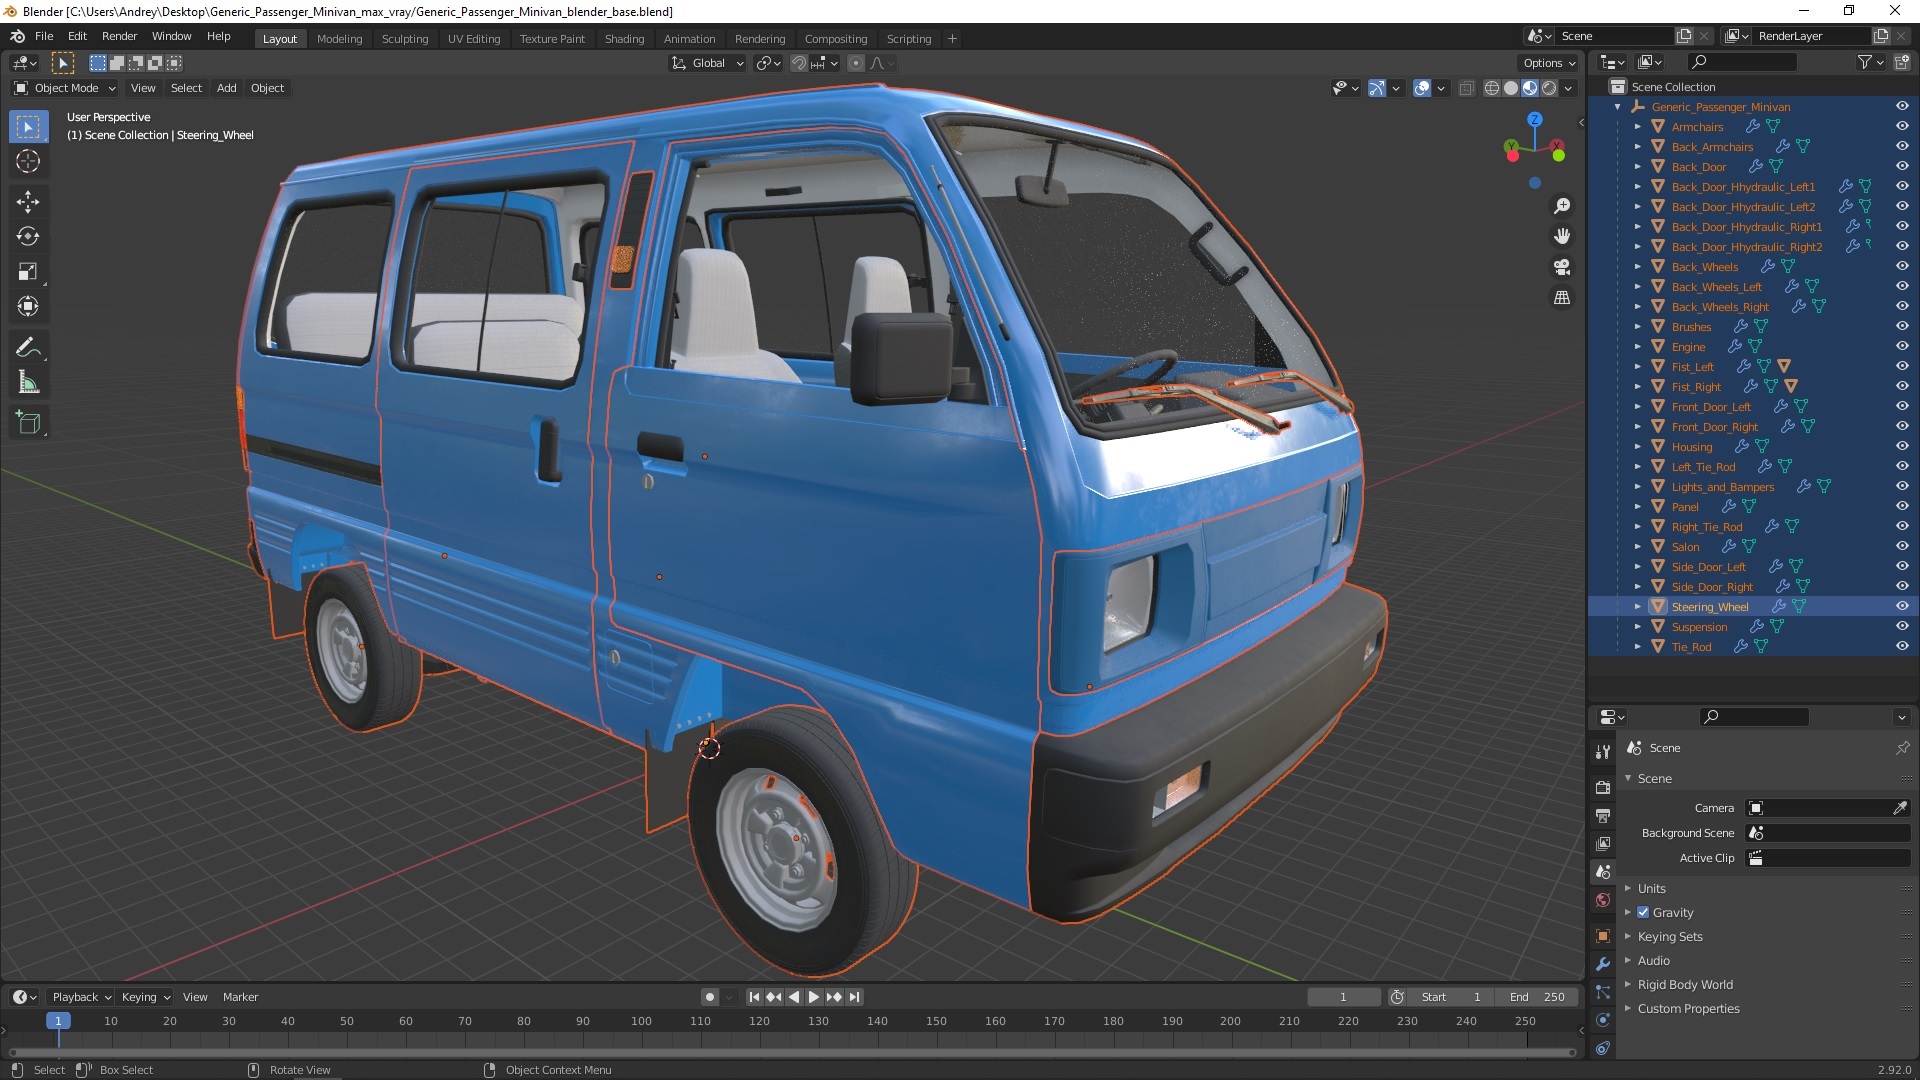Jump to the timeline end
Image resolution: width=1920 pixels, height=1080 pixels.
(854, 997)
